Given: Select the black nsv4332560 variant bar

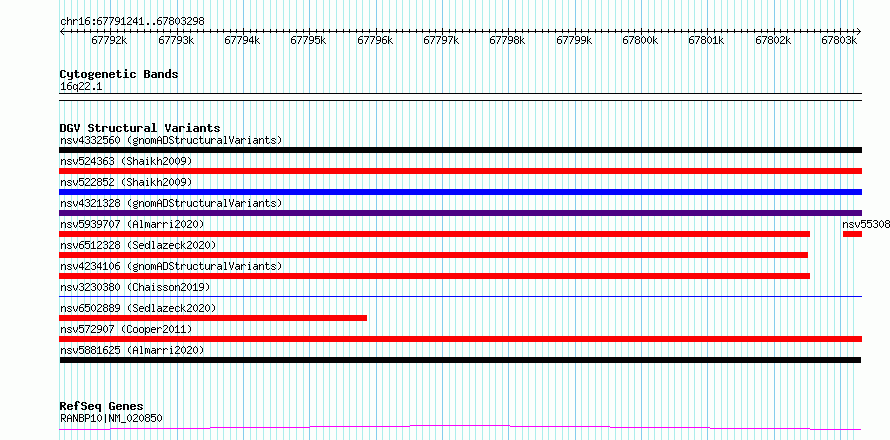Looking at the screenshot, I should coord(460,150).
